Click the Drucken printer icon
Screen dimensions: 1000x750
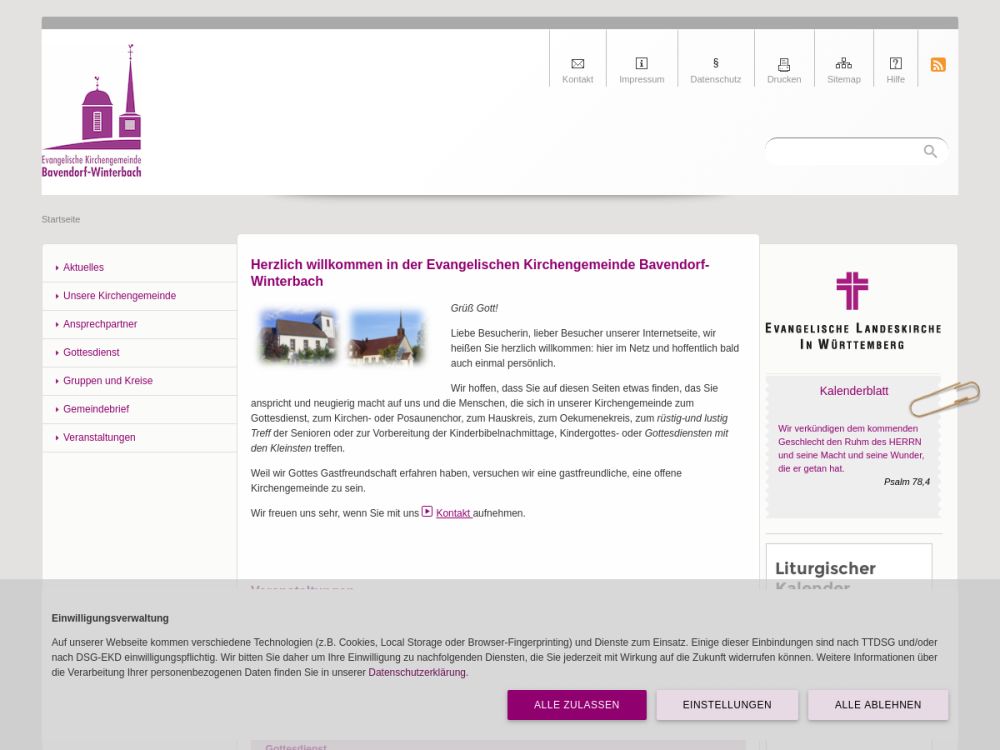point(784,64)
